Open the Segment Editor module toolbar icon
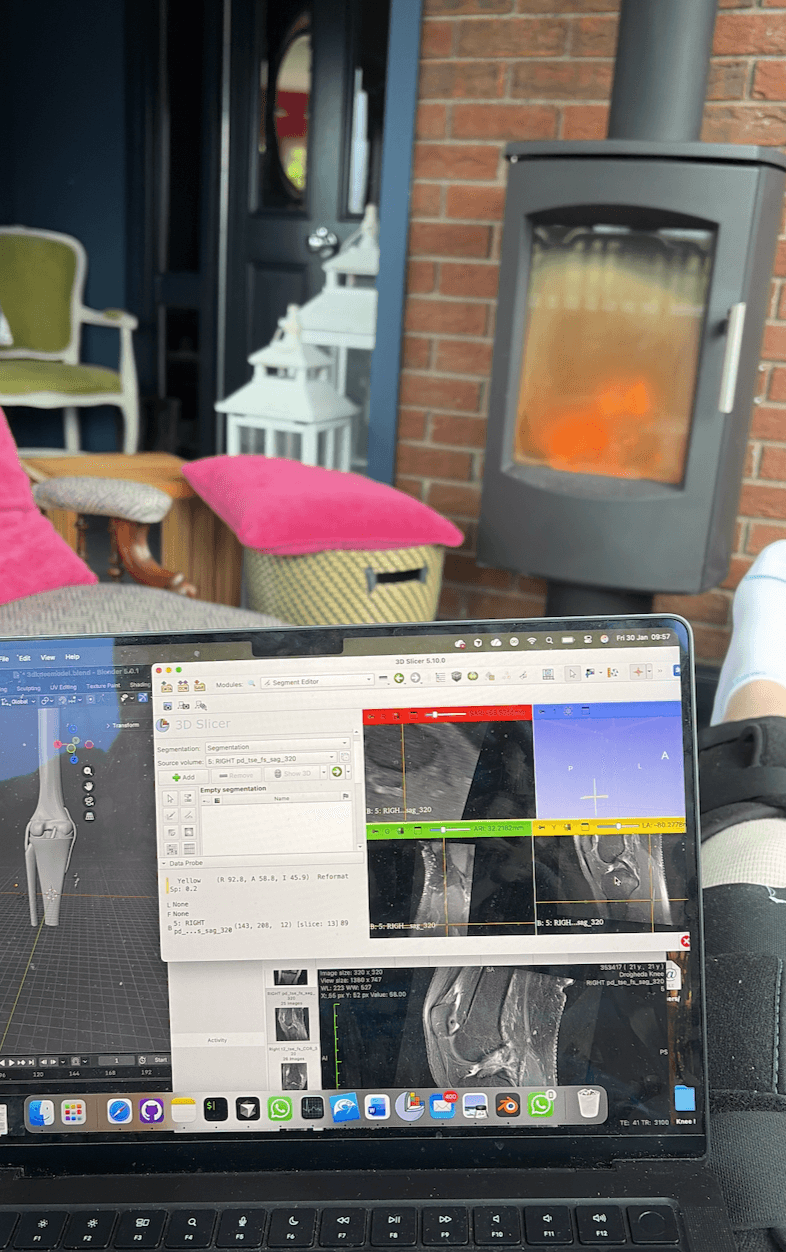The image size is (786, 1252). [x=522, y=677]
